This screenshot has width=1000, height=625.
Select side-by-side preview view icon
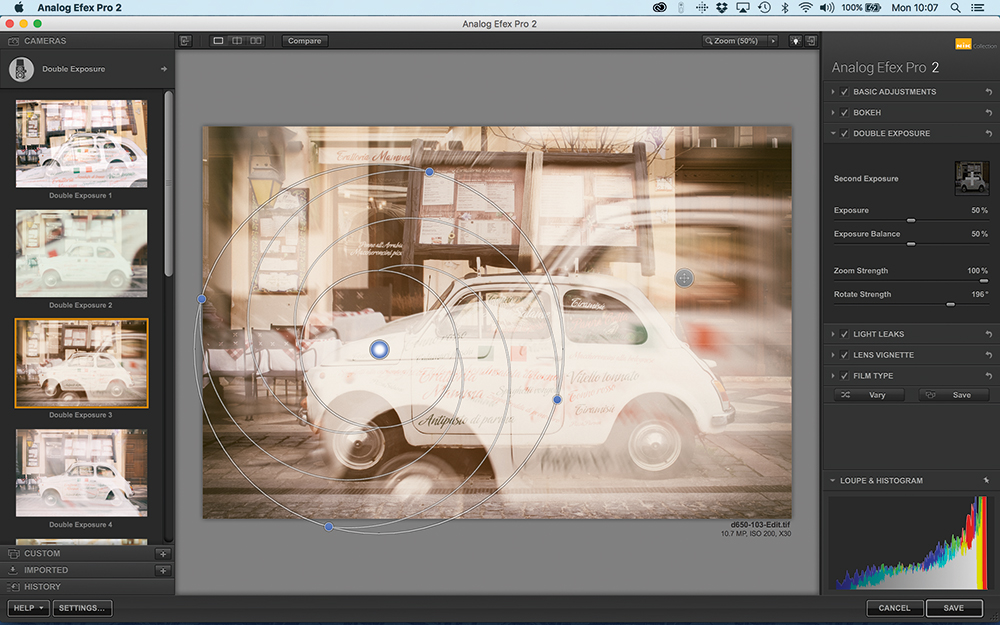(256, 41)
